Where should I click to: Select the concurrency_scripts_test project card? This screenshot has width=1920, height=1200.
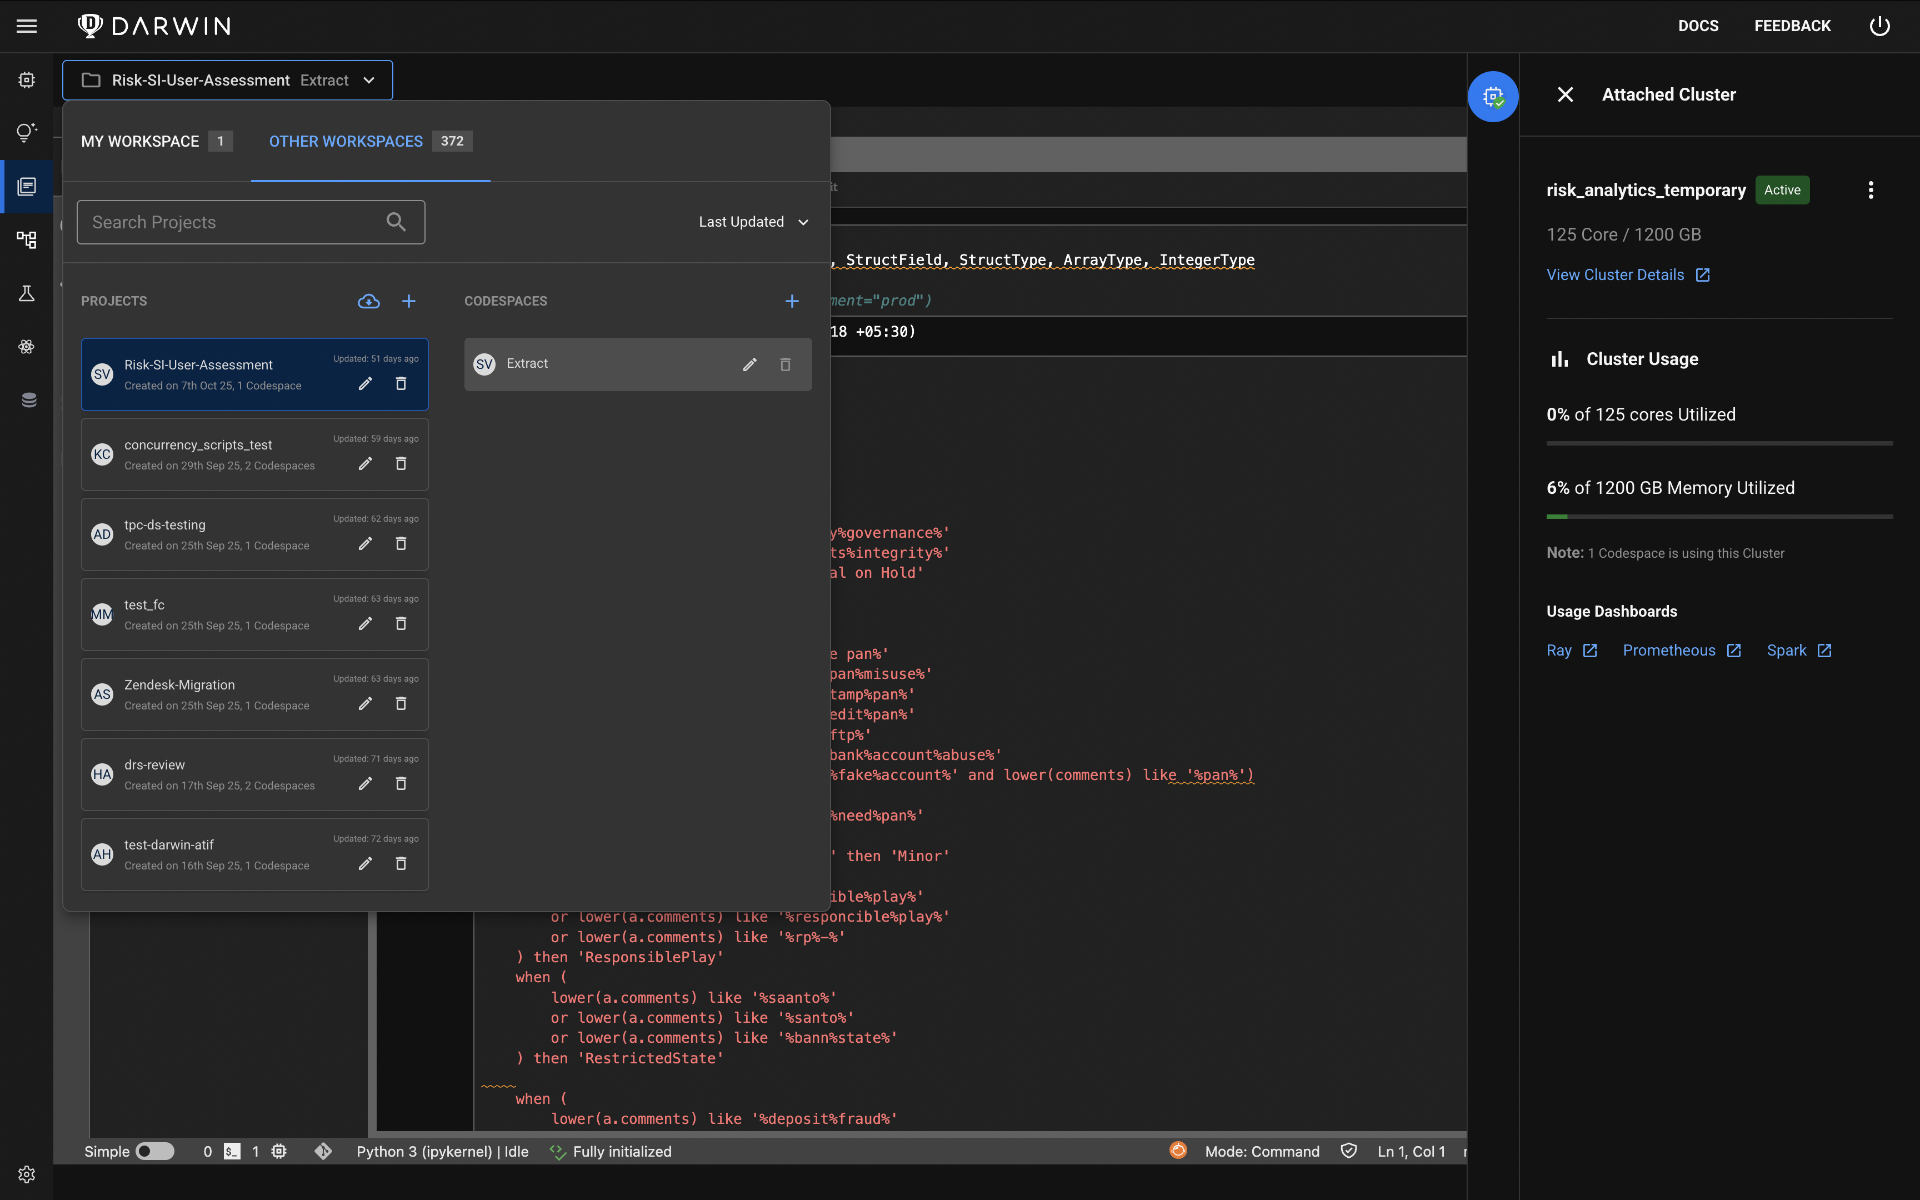click(254, 455)
